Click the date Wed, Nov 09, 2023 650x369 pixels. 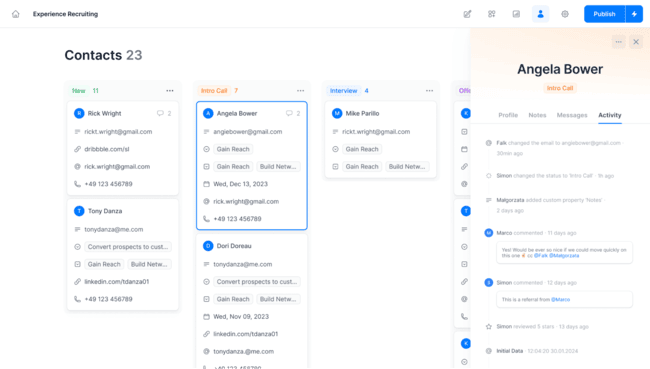(x=241, y=317)
